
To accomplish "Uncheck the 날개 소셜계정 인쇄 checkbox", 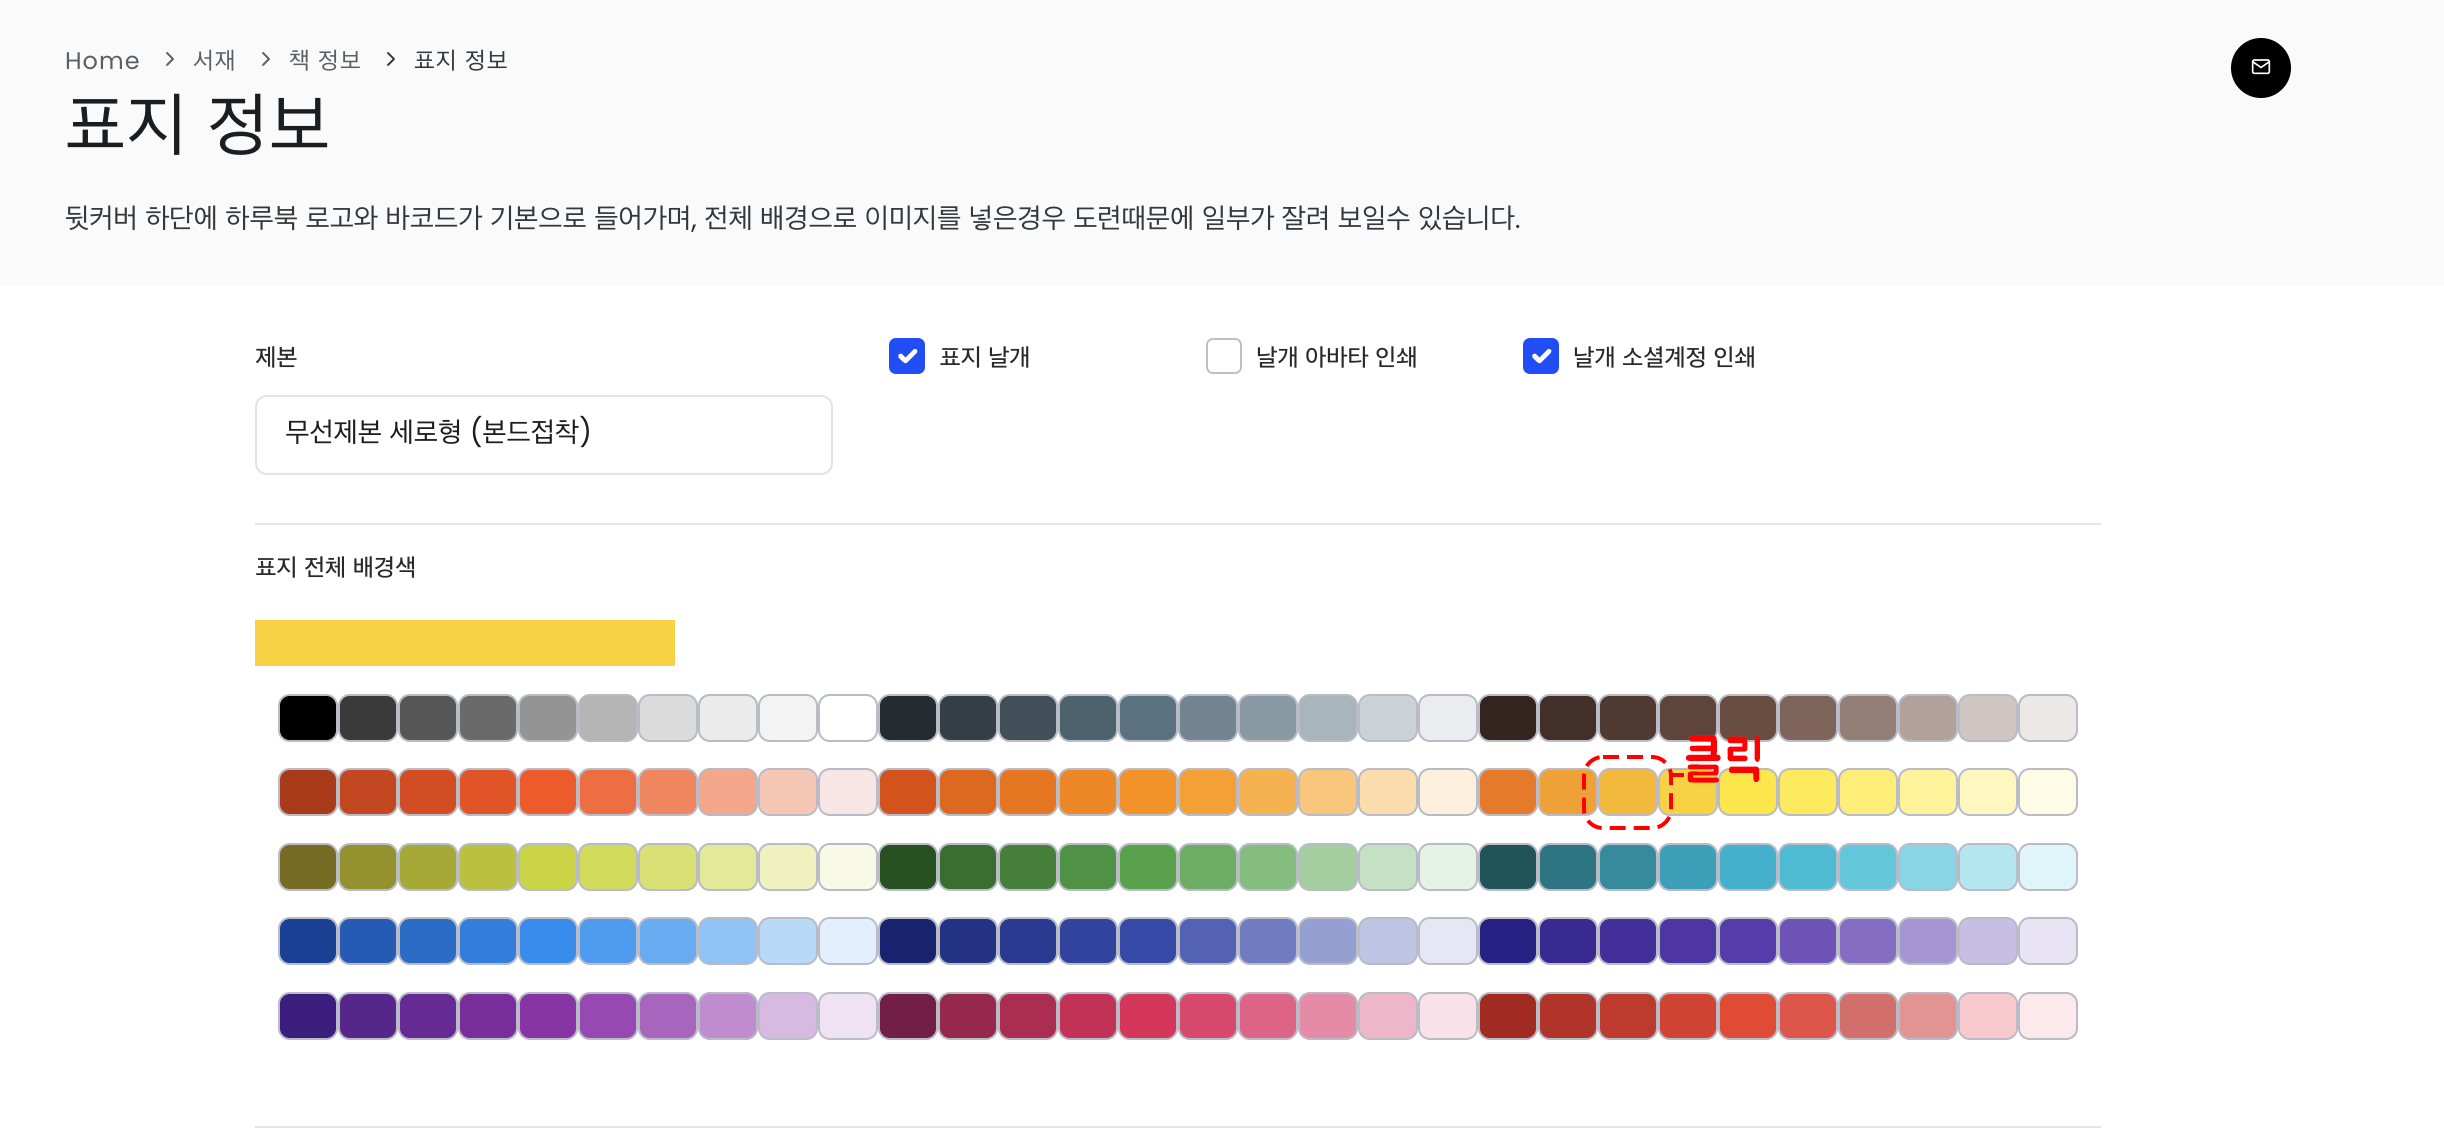I will (1540, 356).
